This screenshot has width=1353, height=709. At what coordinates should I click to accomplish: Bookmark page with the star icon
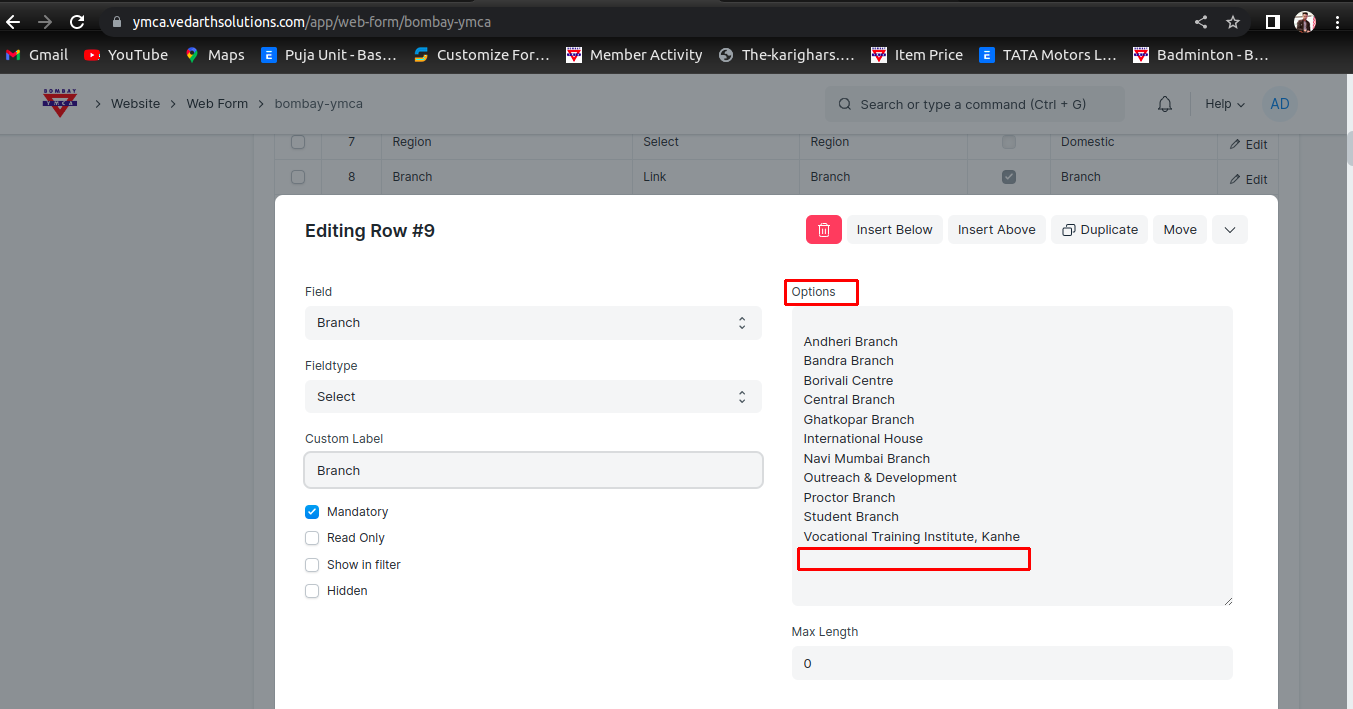click(x=1233, y=21)
